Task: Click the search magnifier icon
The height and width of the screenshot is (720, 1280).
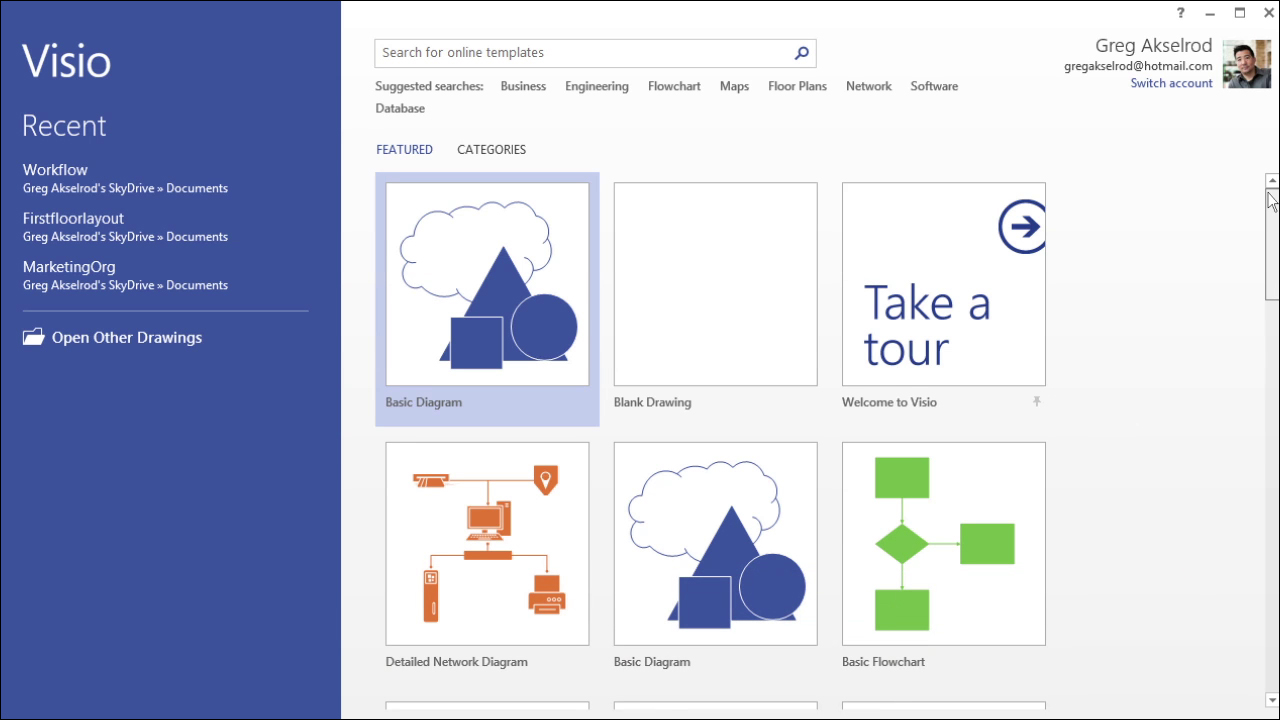Action: [x=800, y=53]
